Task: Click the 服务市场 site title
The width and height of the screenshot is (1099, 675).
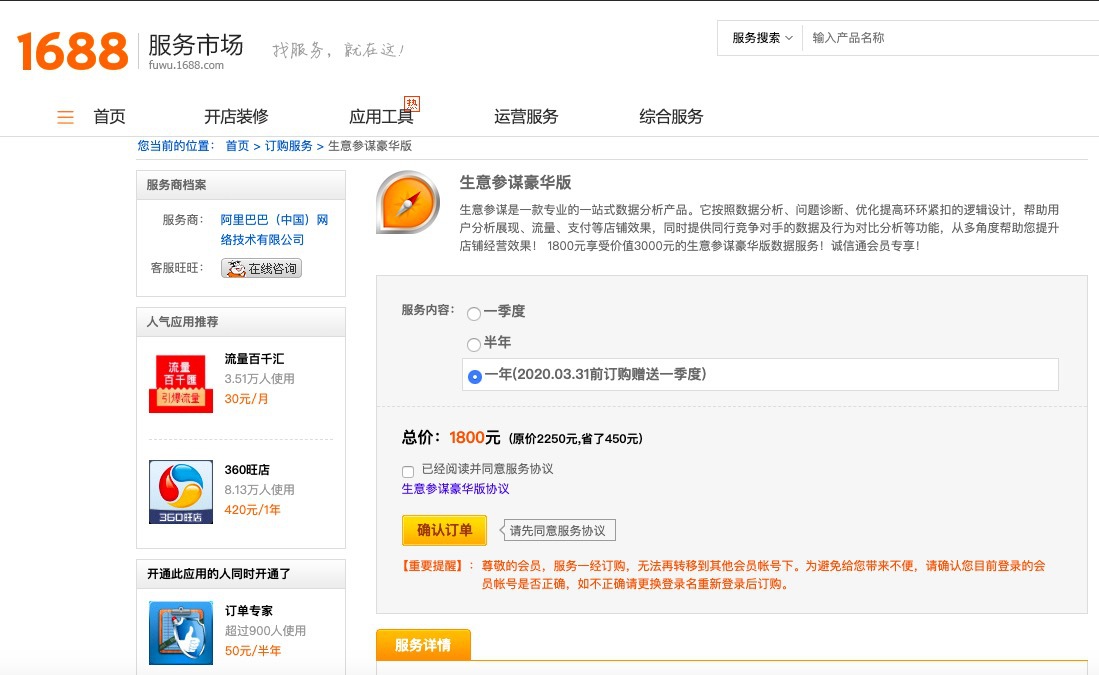Action: (196, 44)
